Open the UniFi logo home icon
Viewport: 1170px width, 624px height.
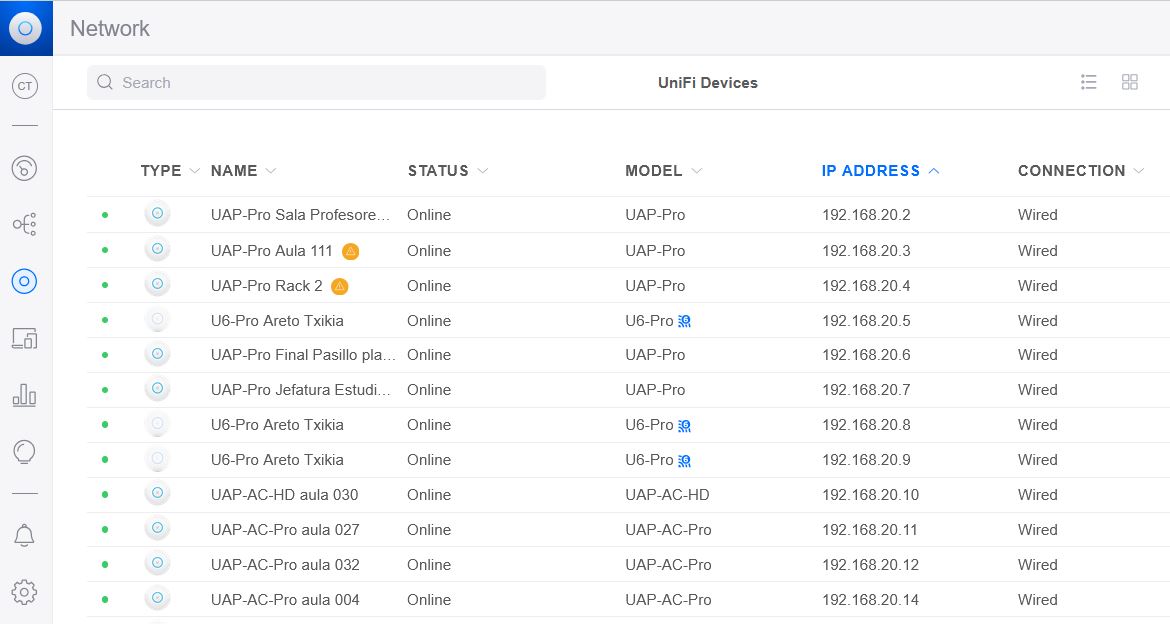click(x=25, y=28)
